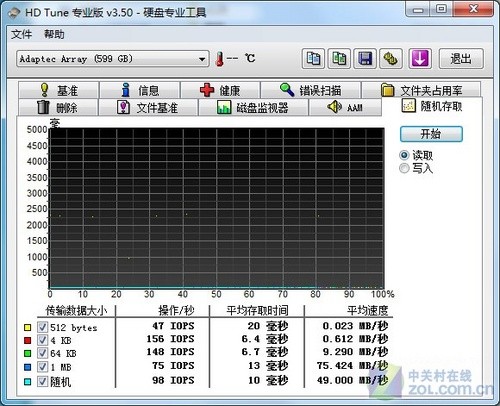This screenshot has height=406, width=500.
Task: Select the 写入 write radio button
Action: tap(416, 168)
